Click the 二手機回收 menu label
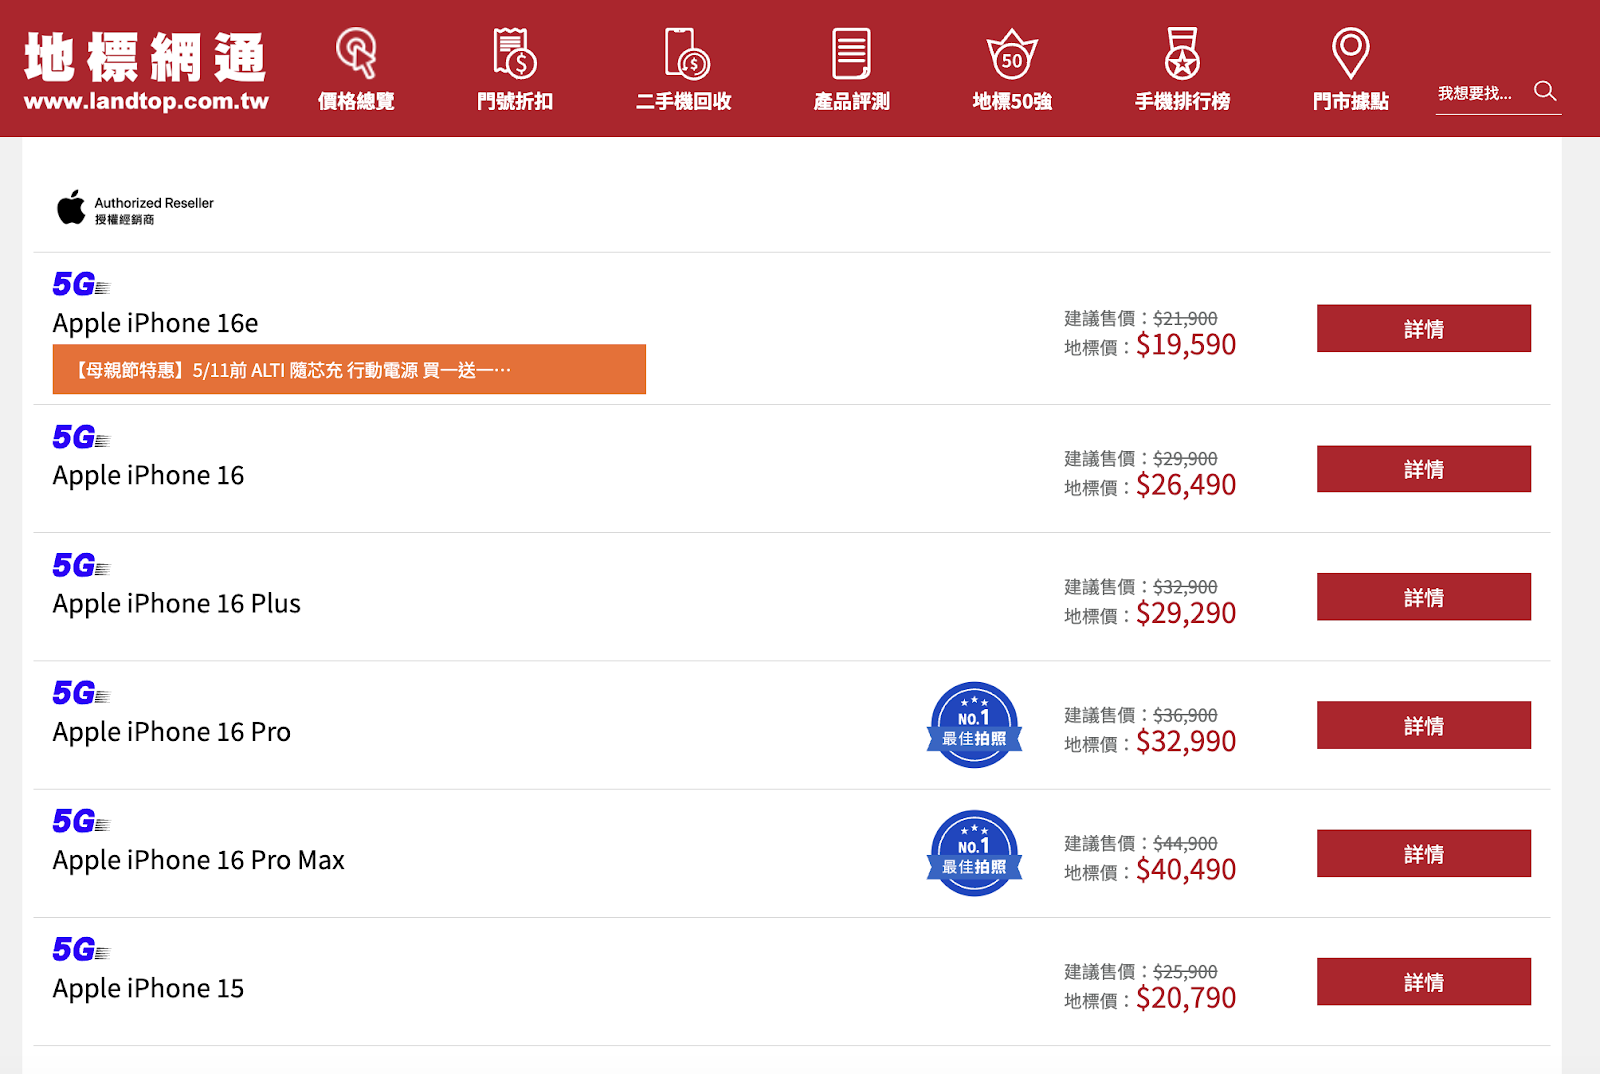 pyautogui.click(x=684, y=101)
